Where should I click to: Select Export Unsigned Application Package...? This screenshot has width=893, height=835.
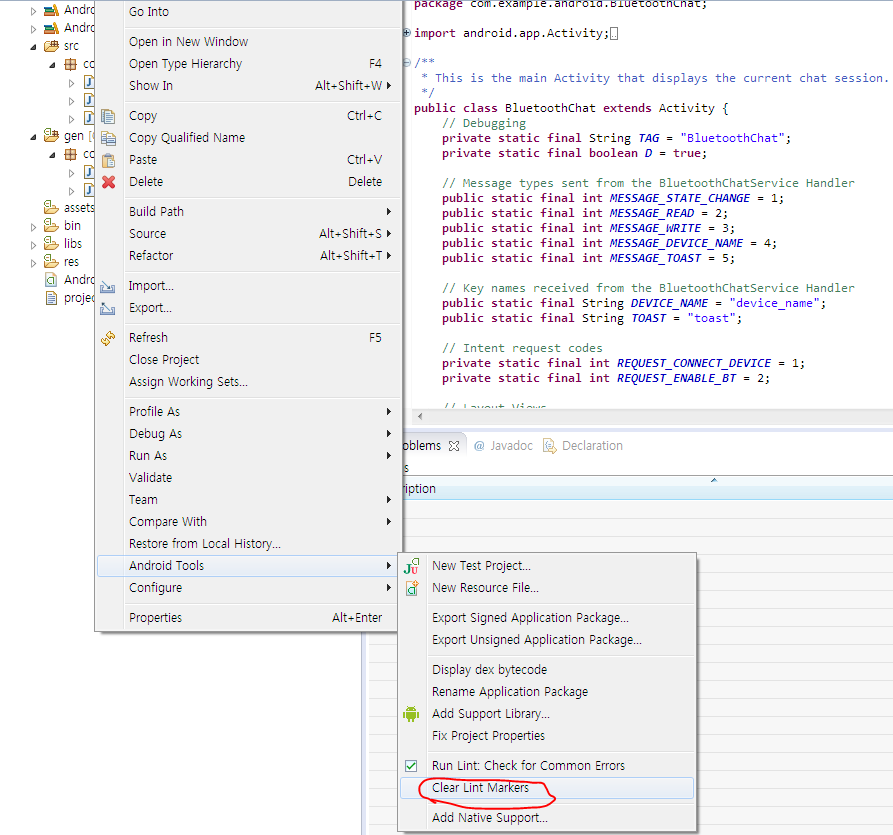(x=547, y=640)
